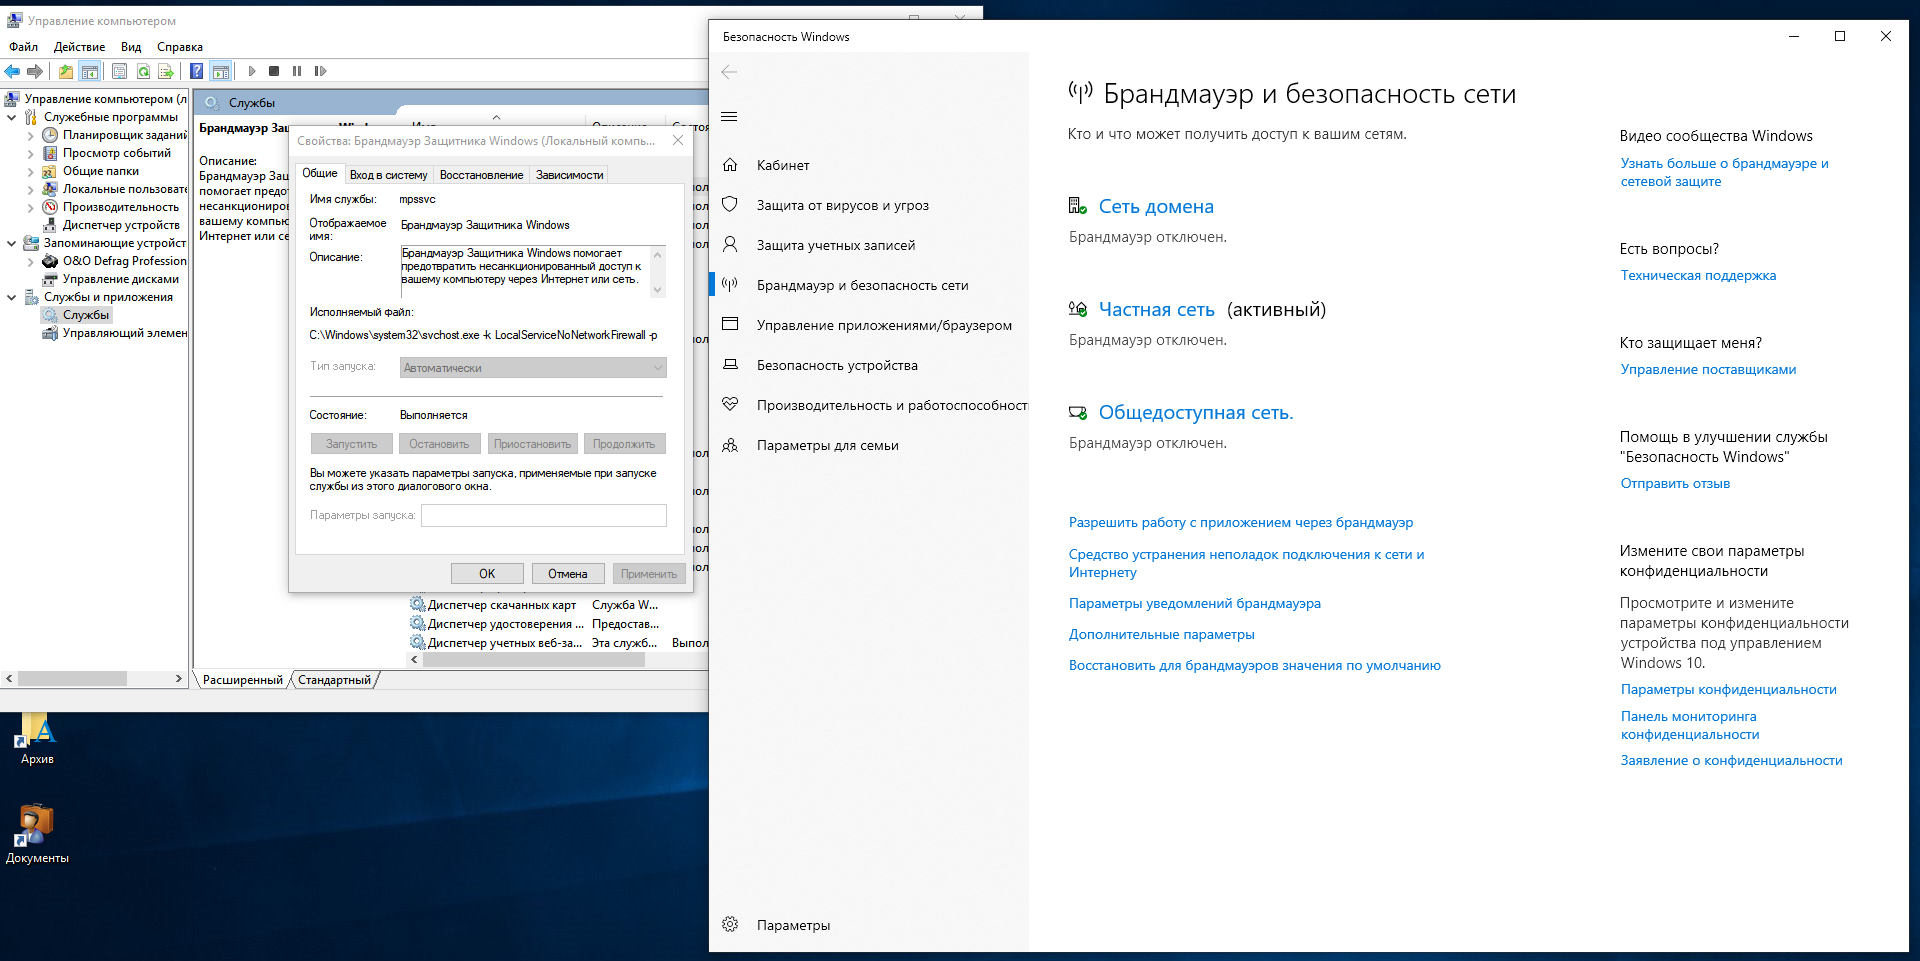Expand the Локальные пользователи tree node
This screenshot has height=961, width=1920.
click(x=30, y=189)
